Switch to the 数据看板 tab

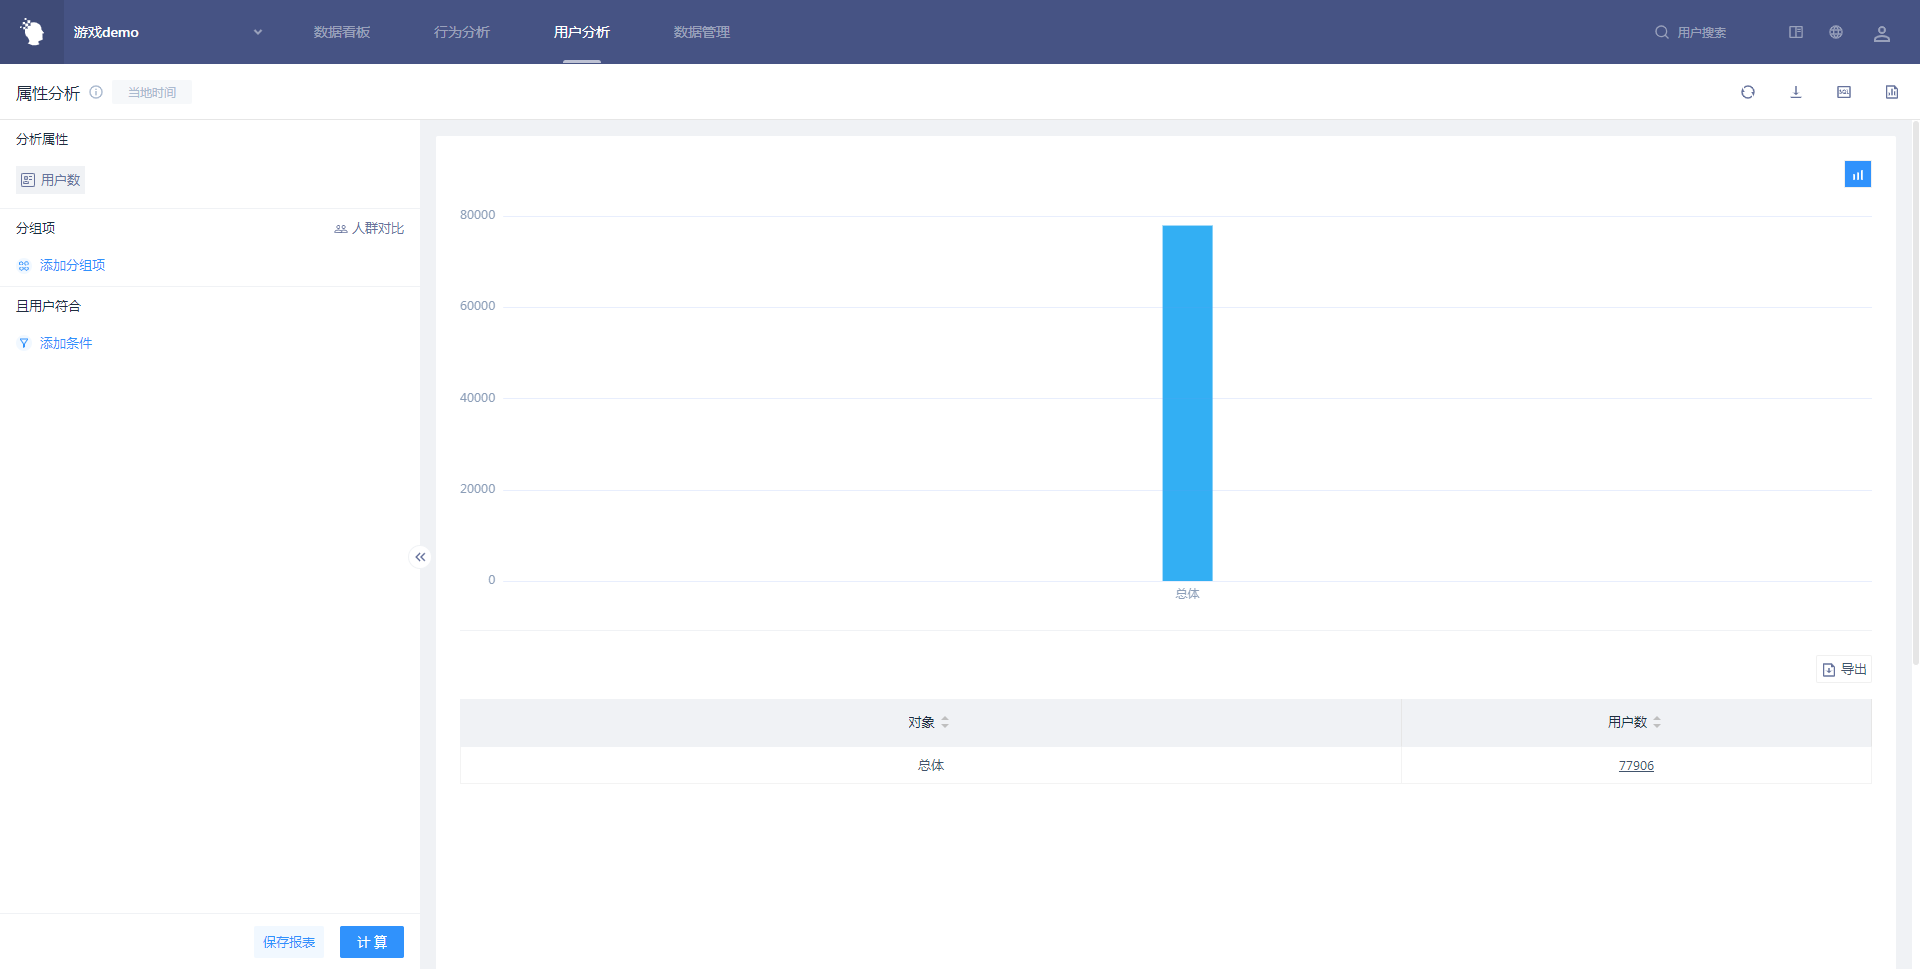point(342,32)
